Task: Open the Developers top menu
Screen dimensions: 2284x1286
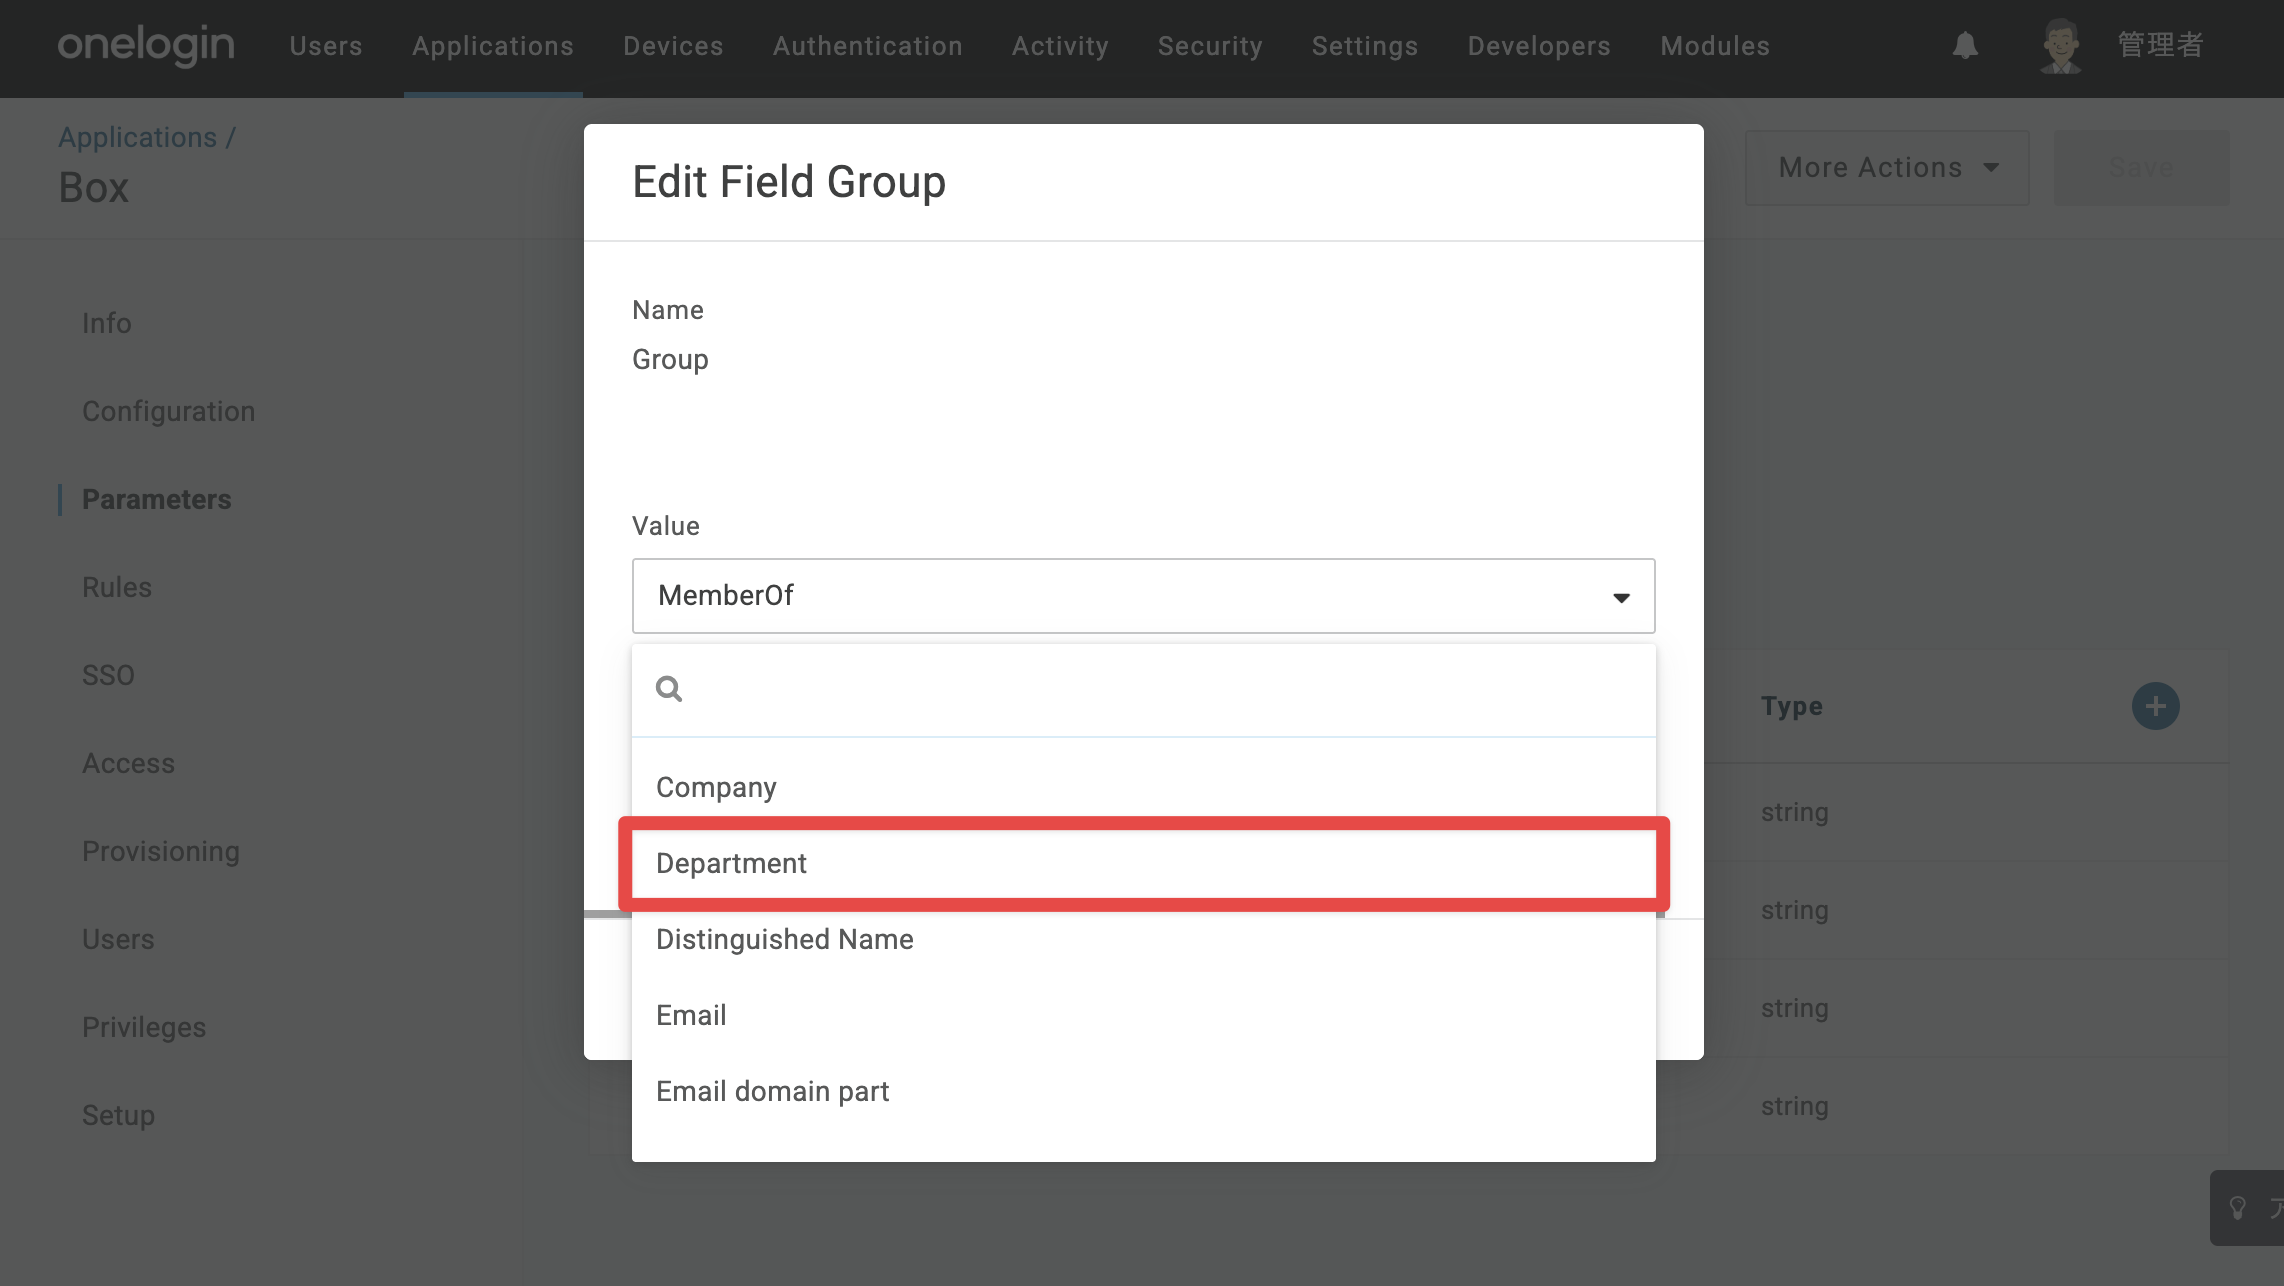Action: click(1539, 46)
